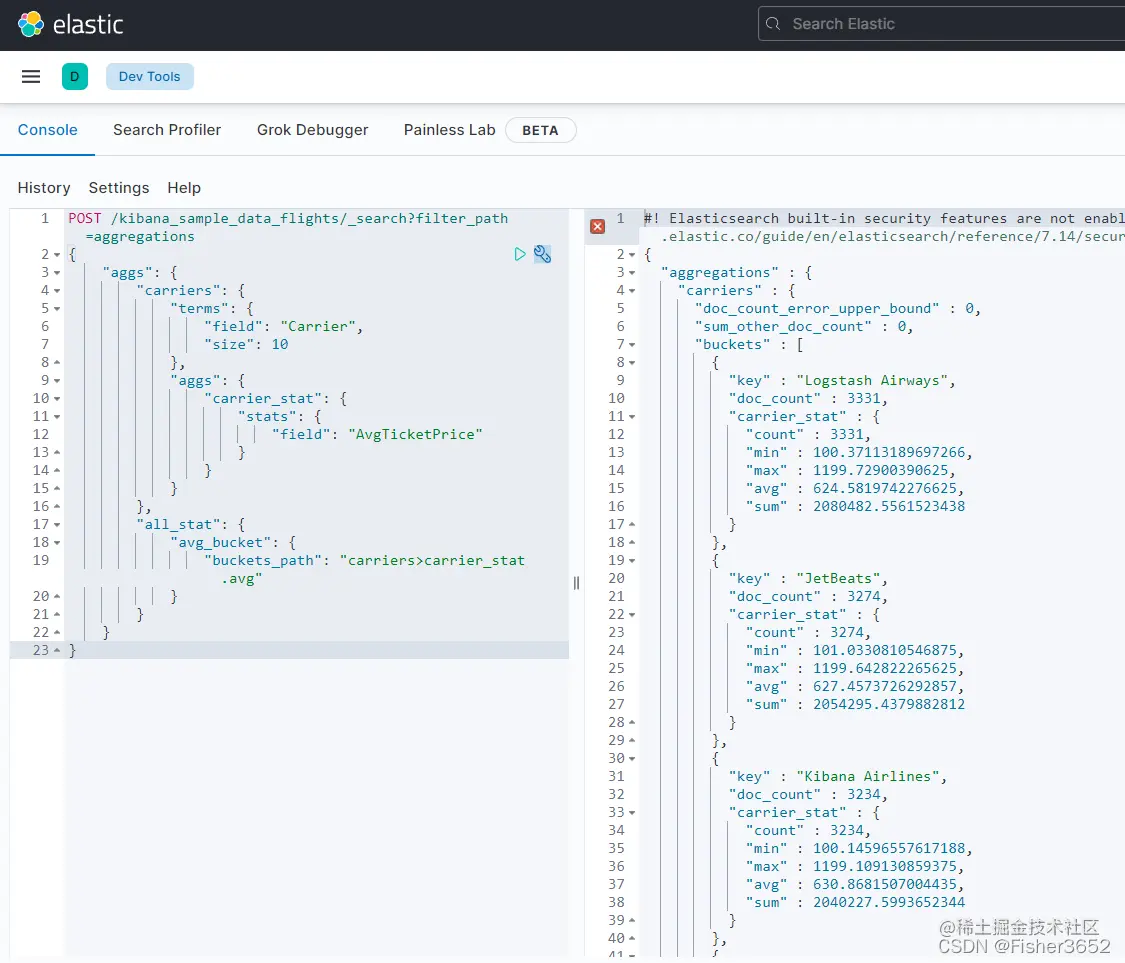Click the "JetBeats" key in output

pyautogui.click(x=838, y=578)
